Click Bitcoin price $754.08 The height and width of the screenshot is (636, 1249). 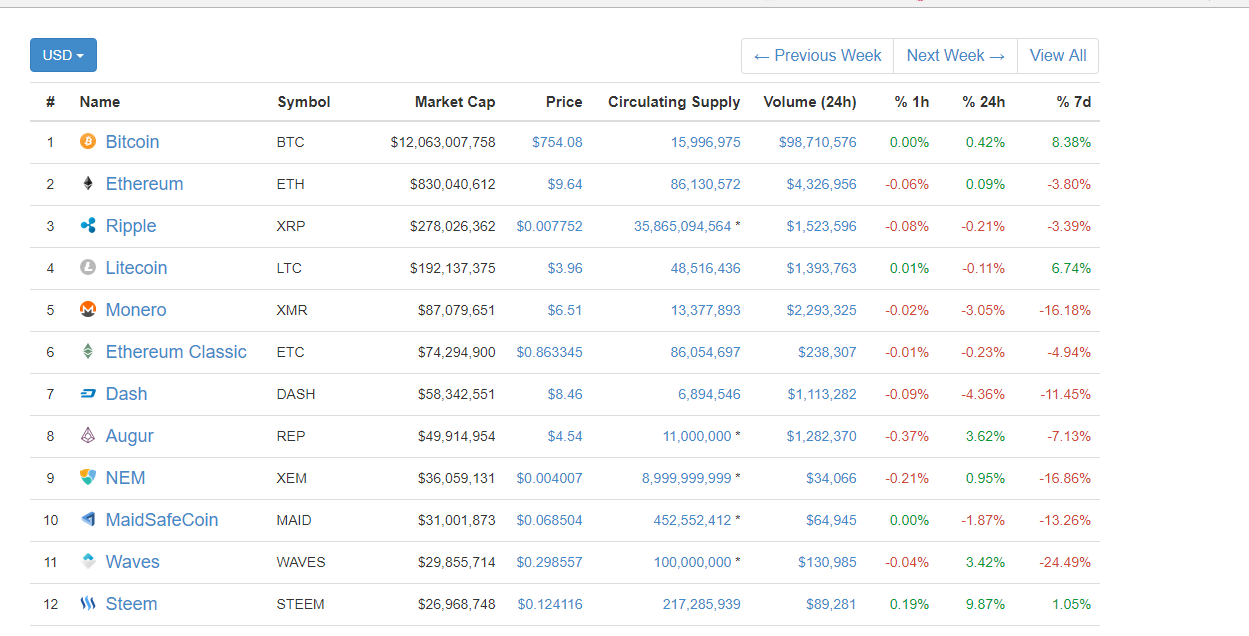(557, 142)
